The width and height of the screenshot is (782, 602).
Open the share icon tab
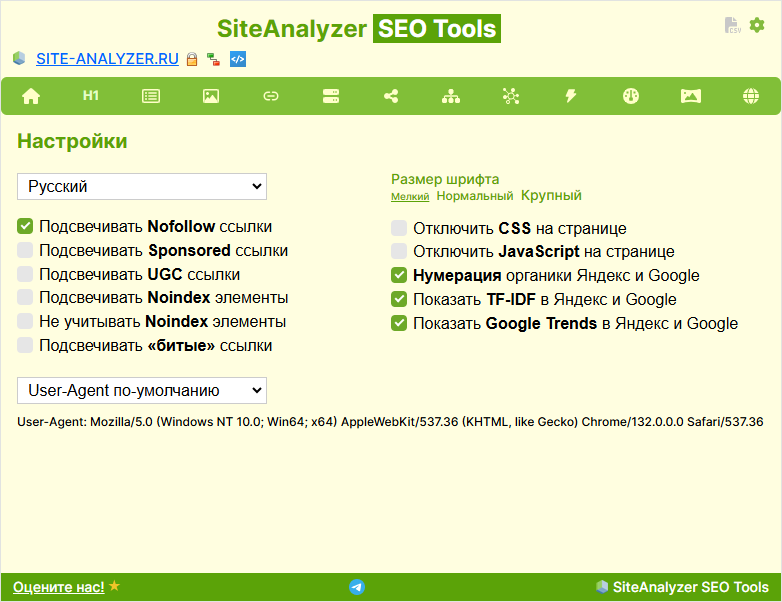click(391, 96)
